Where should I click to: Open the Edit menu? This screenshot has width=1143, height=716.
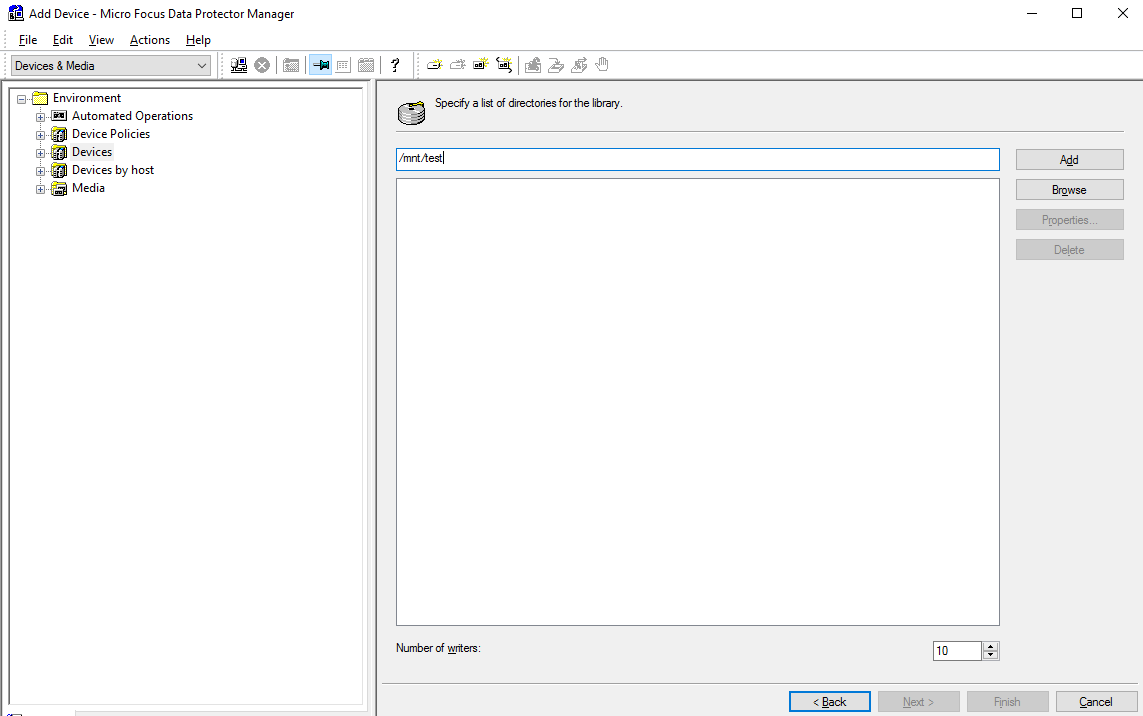click(x=63, y=40)
